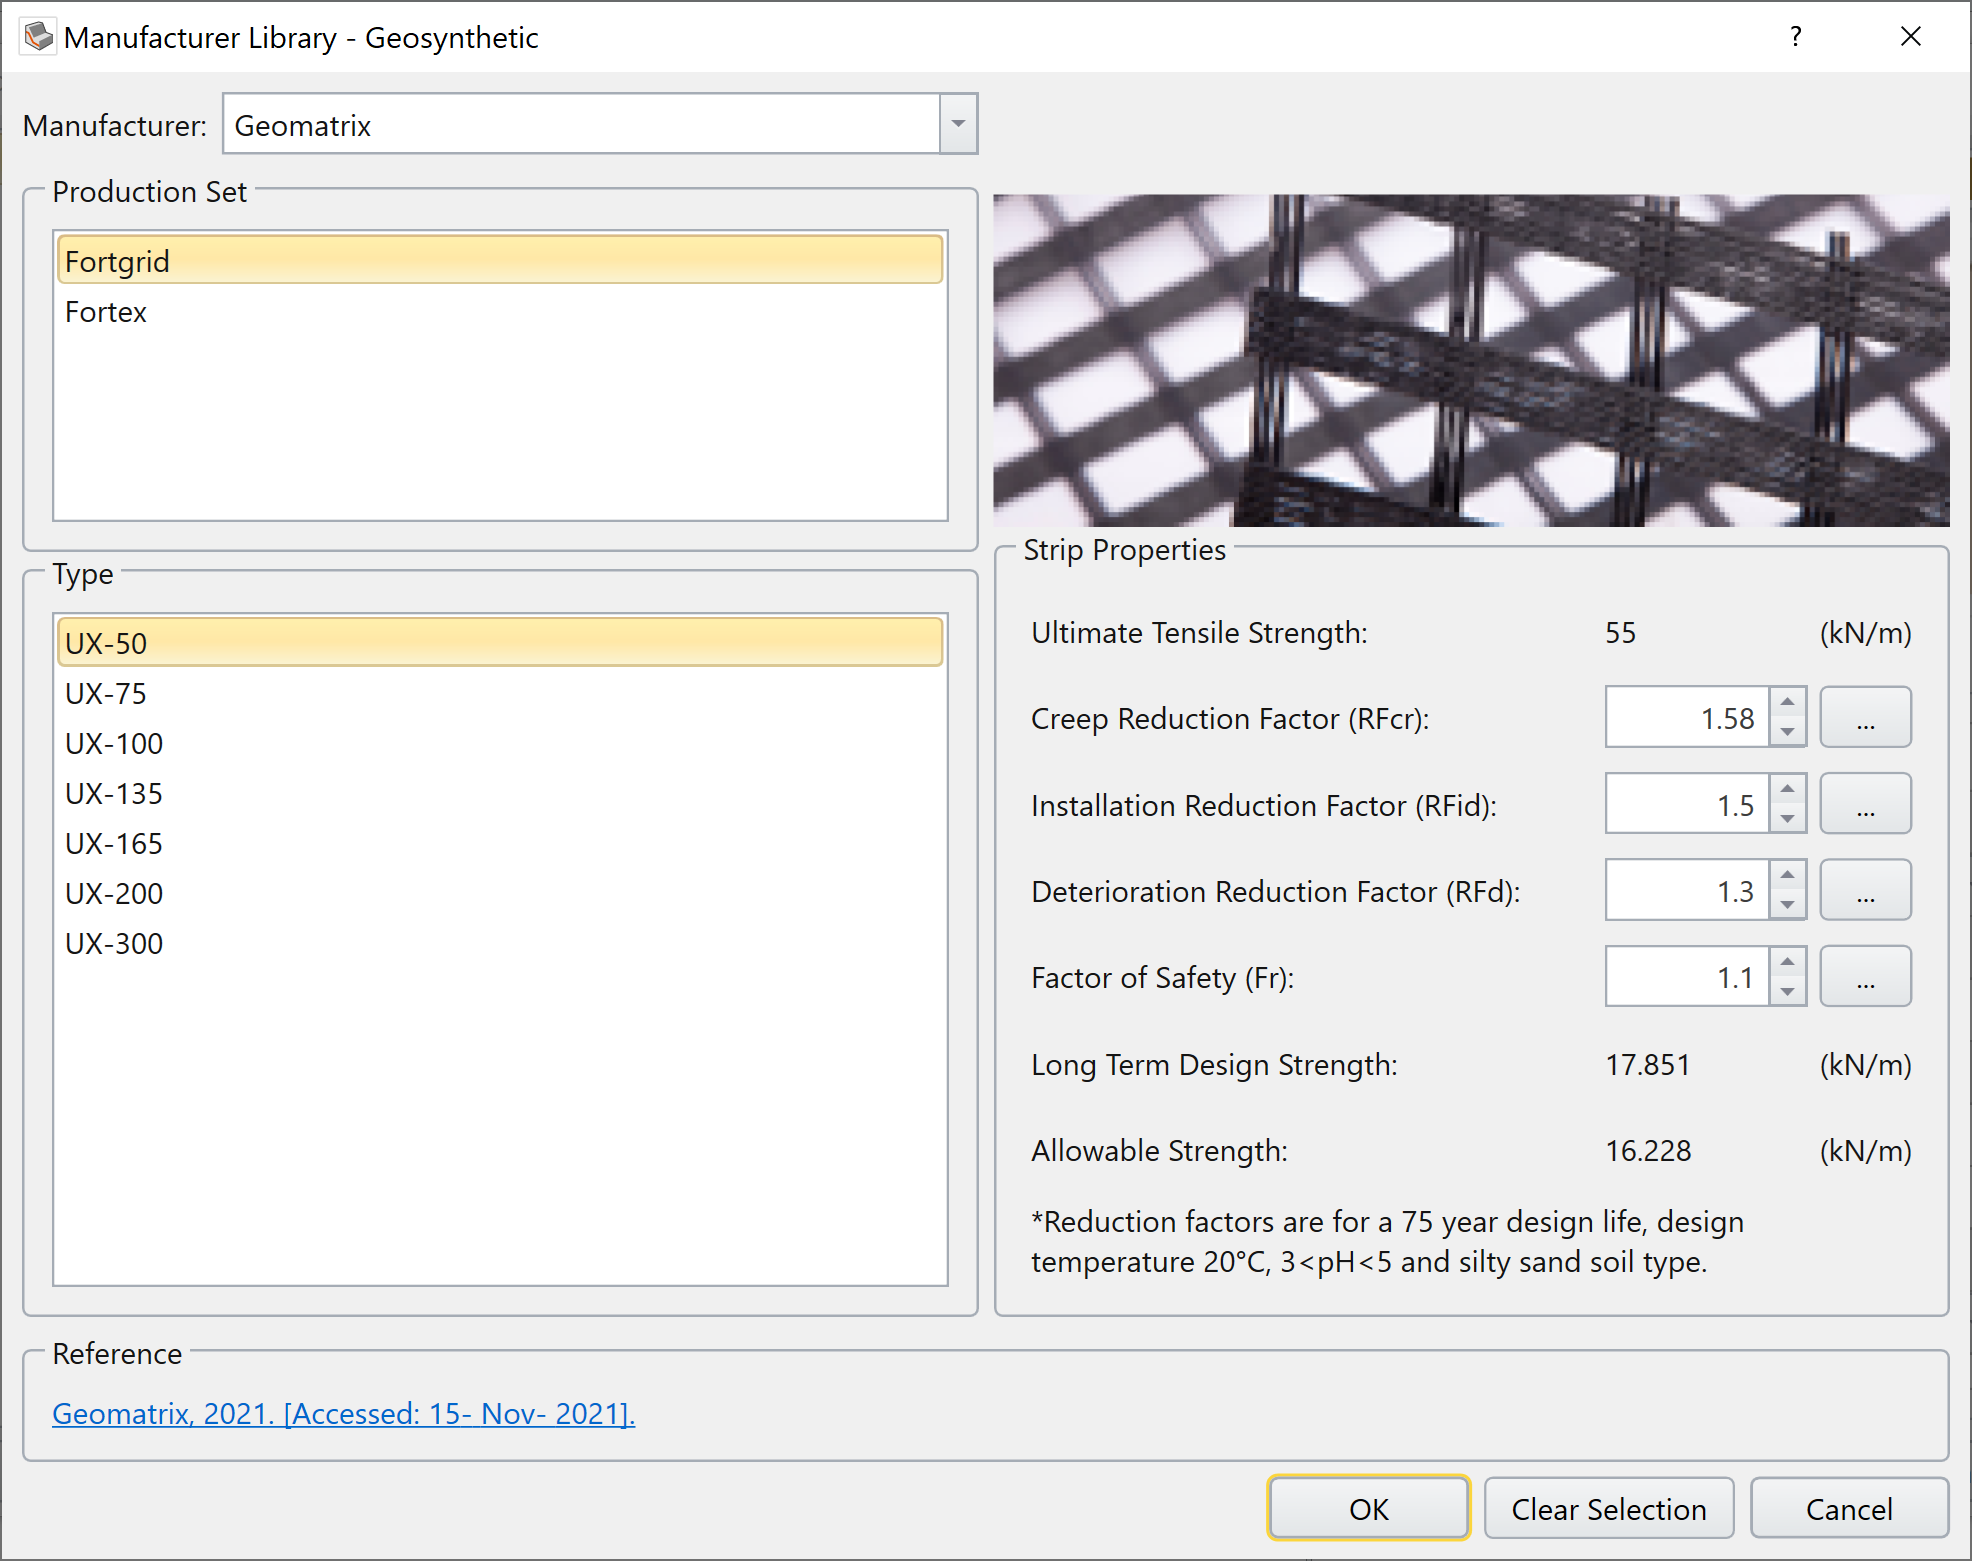
Task: Click the Factor of Safety input field
Action: pyautogui.click(x=1687, y=976)
